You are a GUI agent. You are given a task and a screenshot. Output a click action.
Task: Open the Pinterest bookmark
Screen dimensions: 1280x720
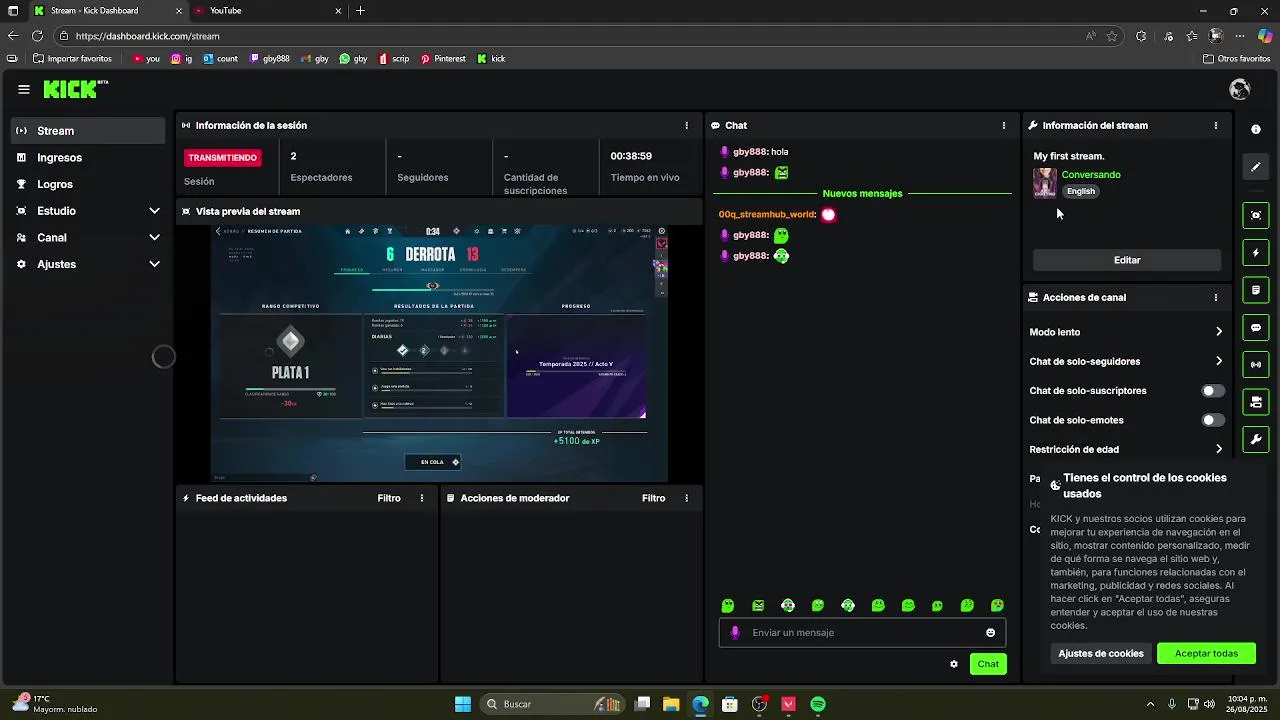pos(443,59)
